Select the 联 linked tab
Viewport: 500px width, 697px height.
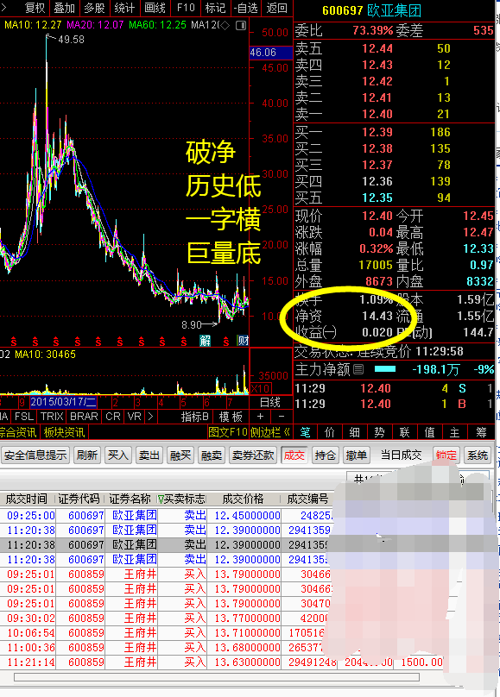click(404, 432)
